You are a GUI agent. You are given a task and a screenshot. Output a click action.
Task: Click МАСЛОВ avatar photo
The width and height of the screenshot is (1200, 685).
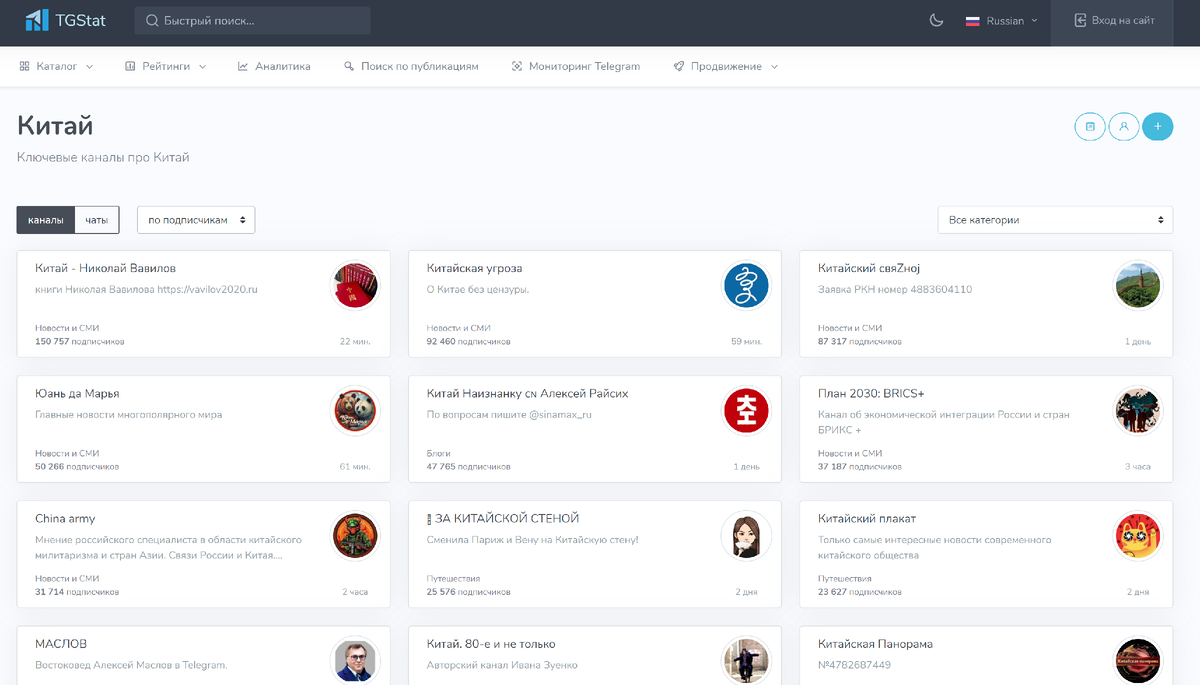(355, 661)
